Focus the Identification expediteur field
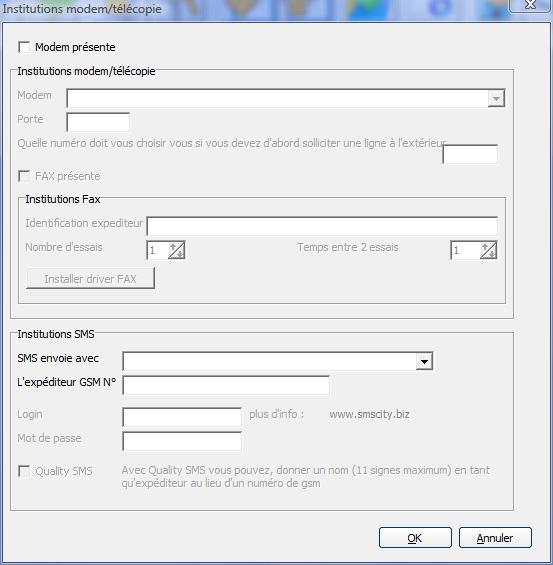Image resolution: width=553 pixels, height=565 pixels. coord(322,226)
